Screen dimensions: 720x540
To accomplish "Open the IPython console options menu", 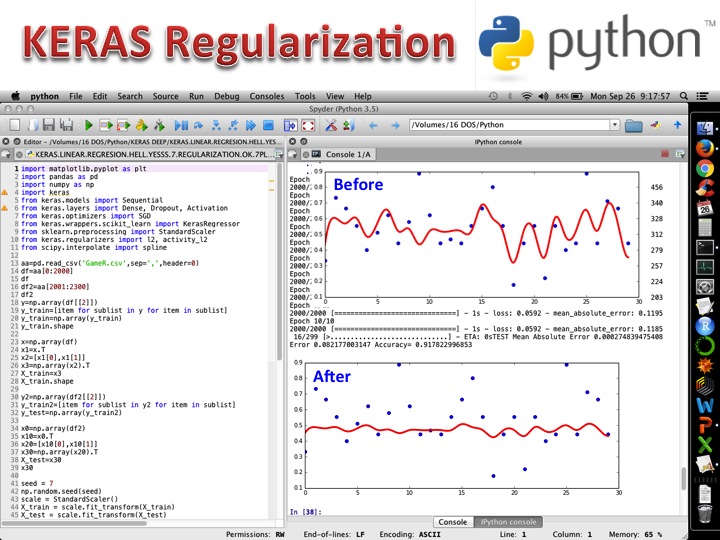I will click(x=680, y=154).
